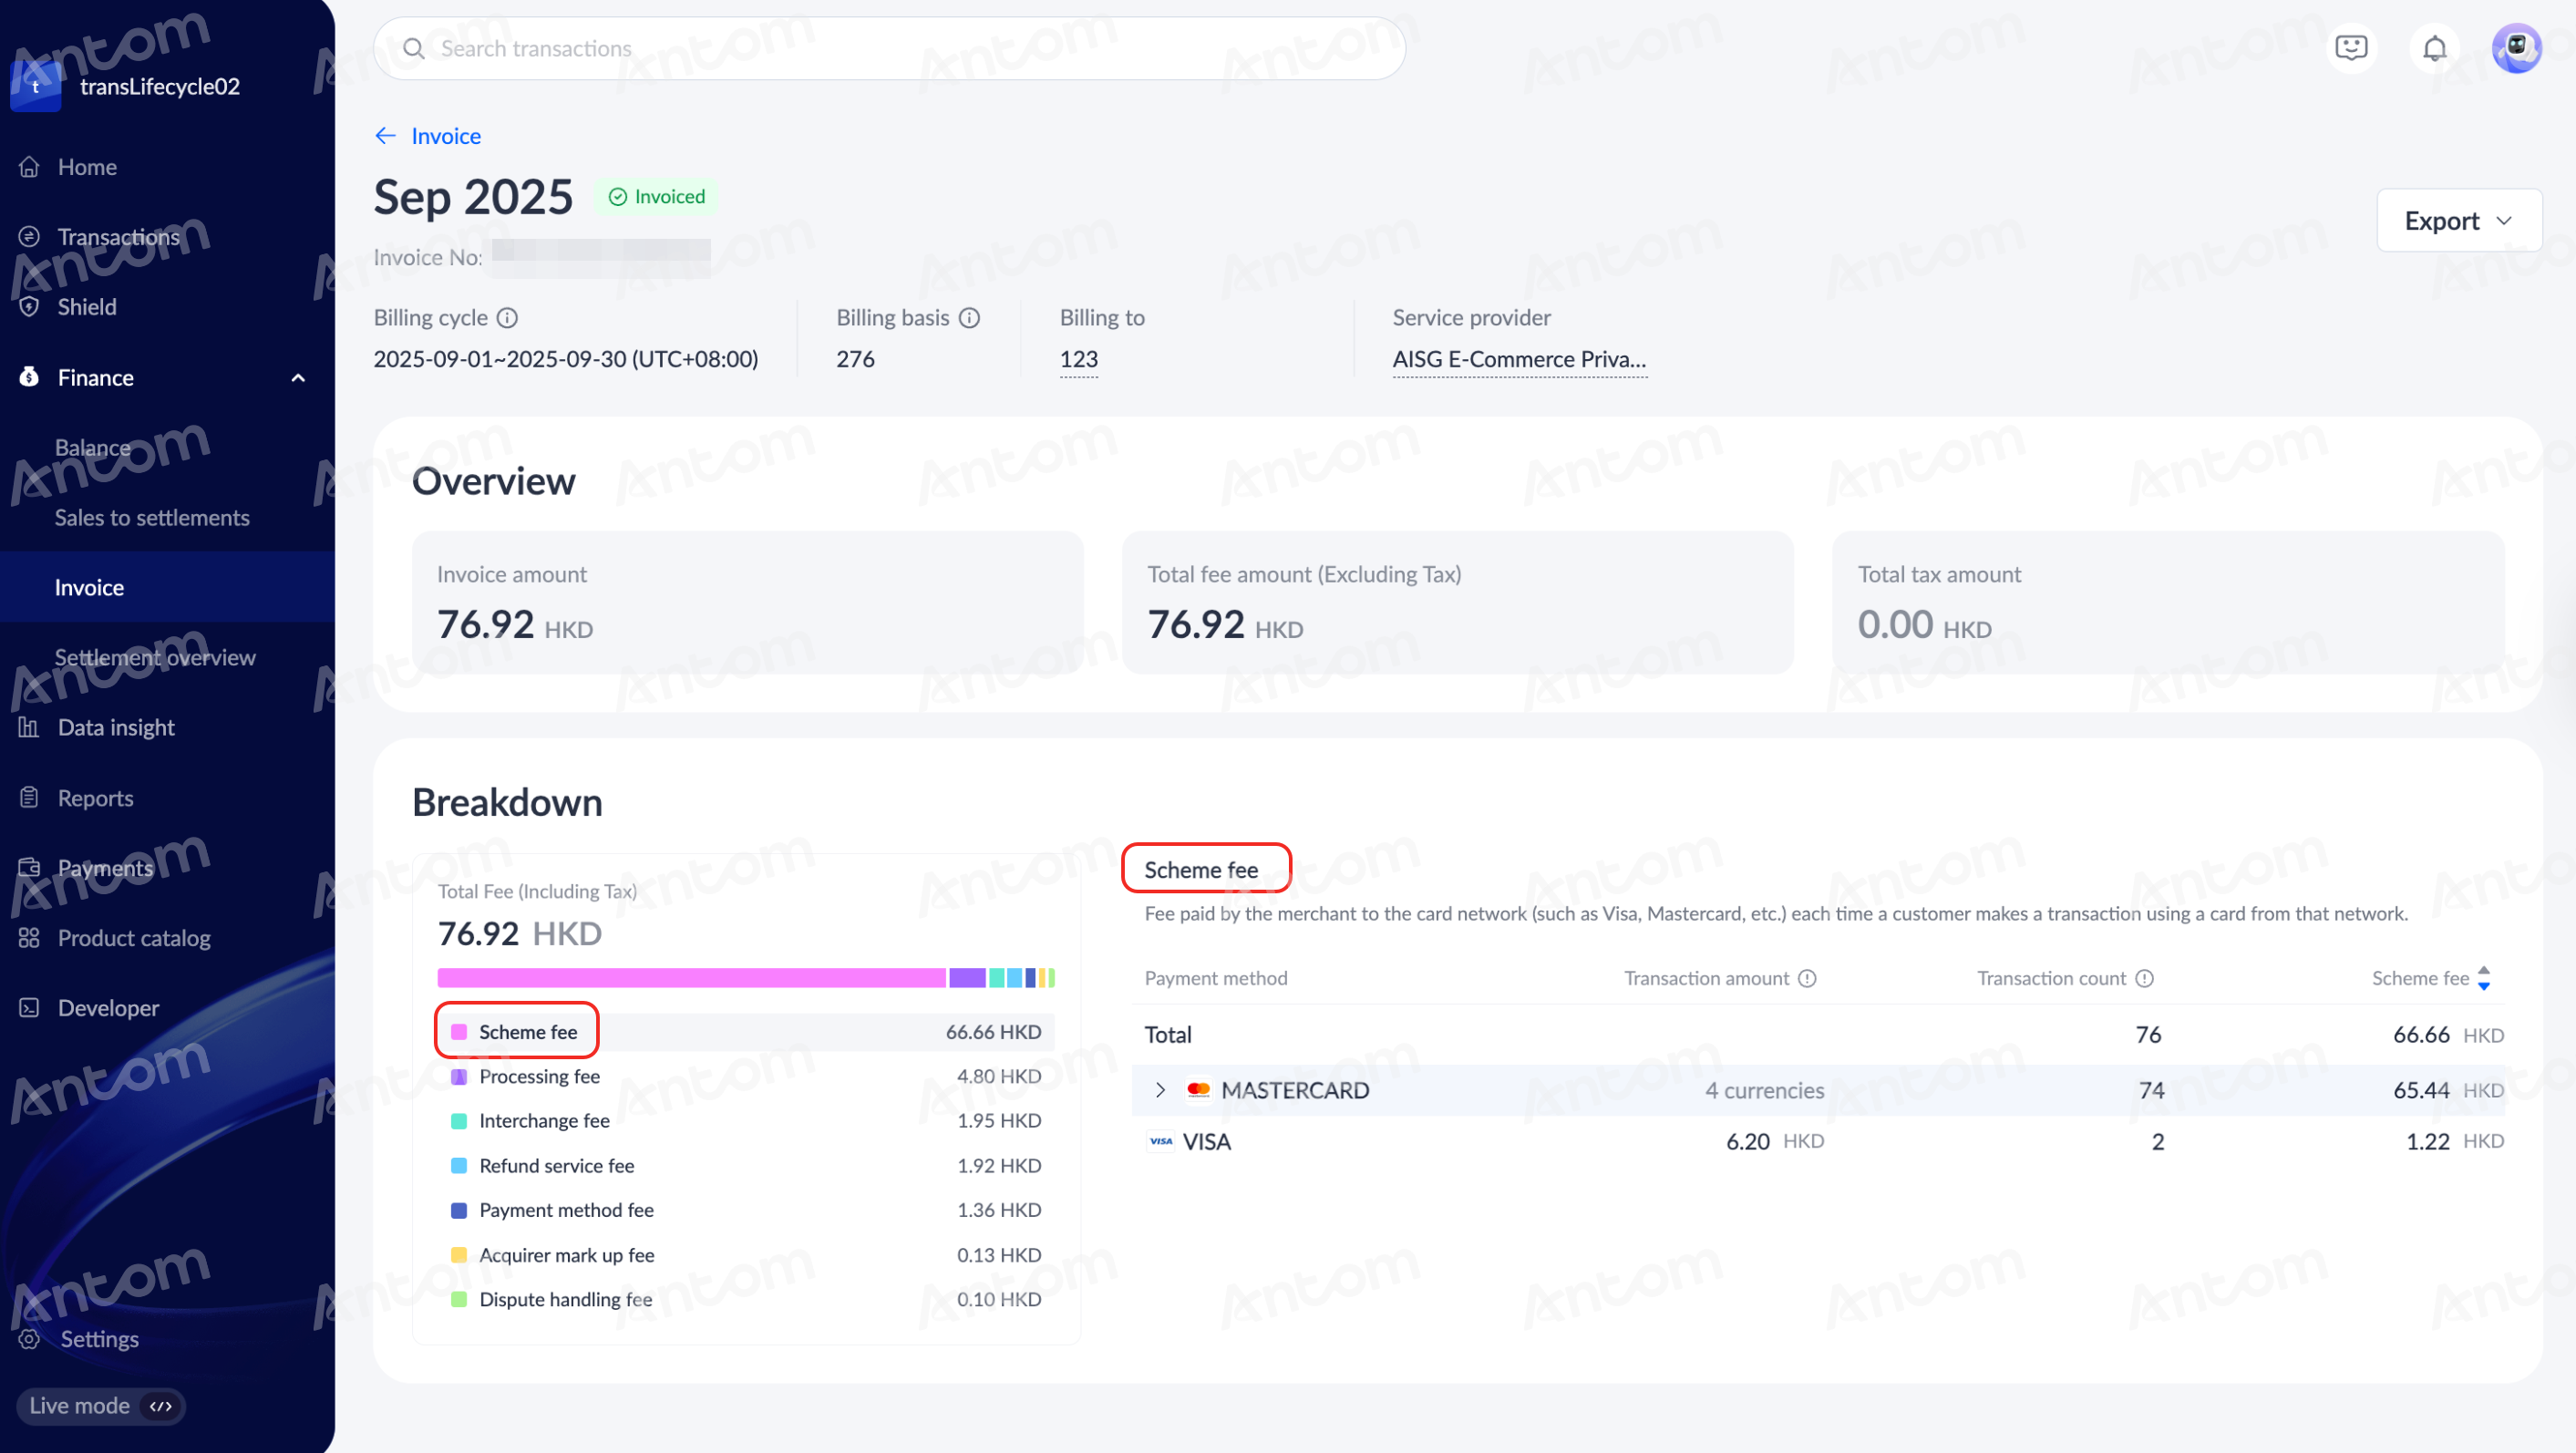Click the back arrow next to Invoice
Image resolution: width=2576 pixels, height=1453 pixels.
(385, 136)
